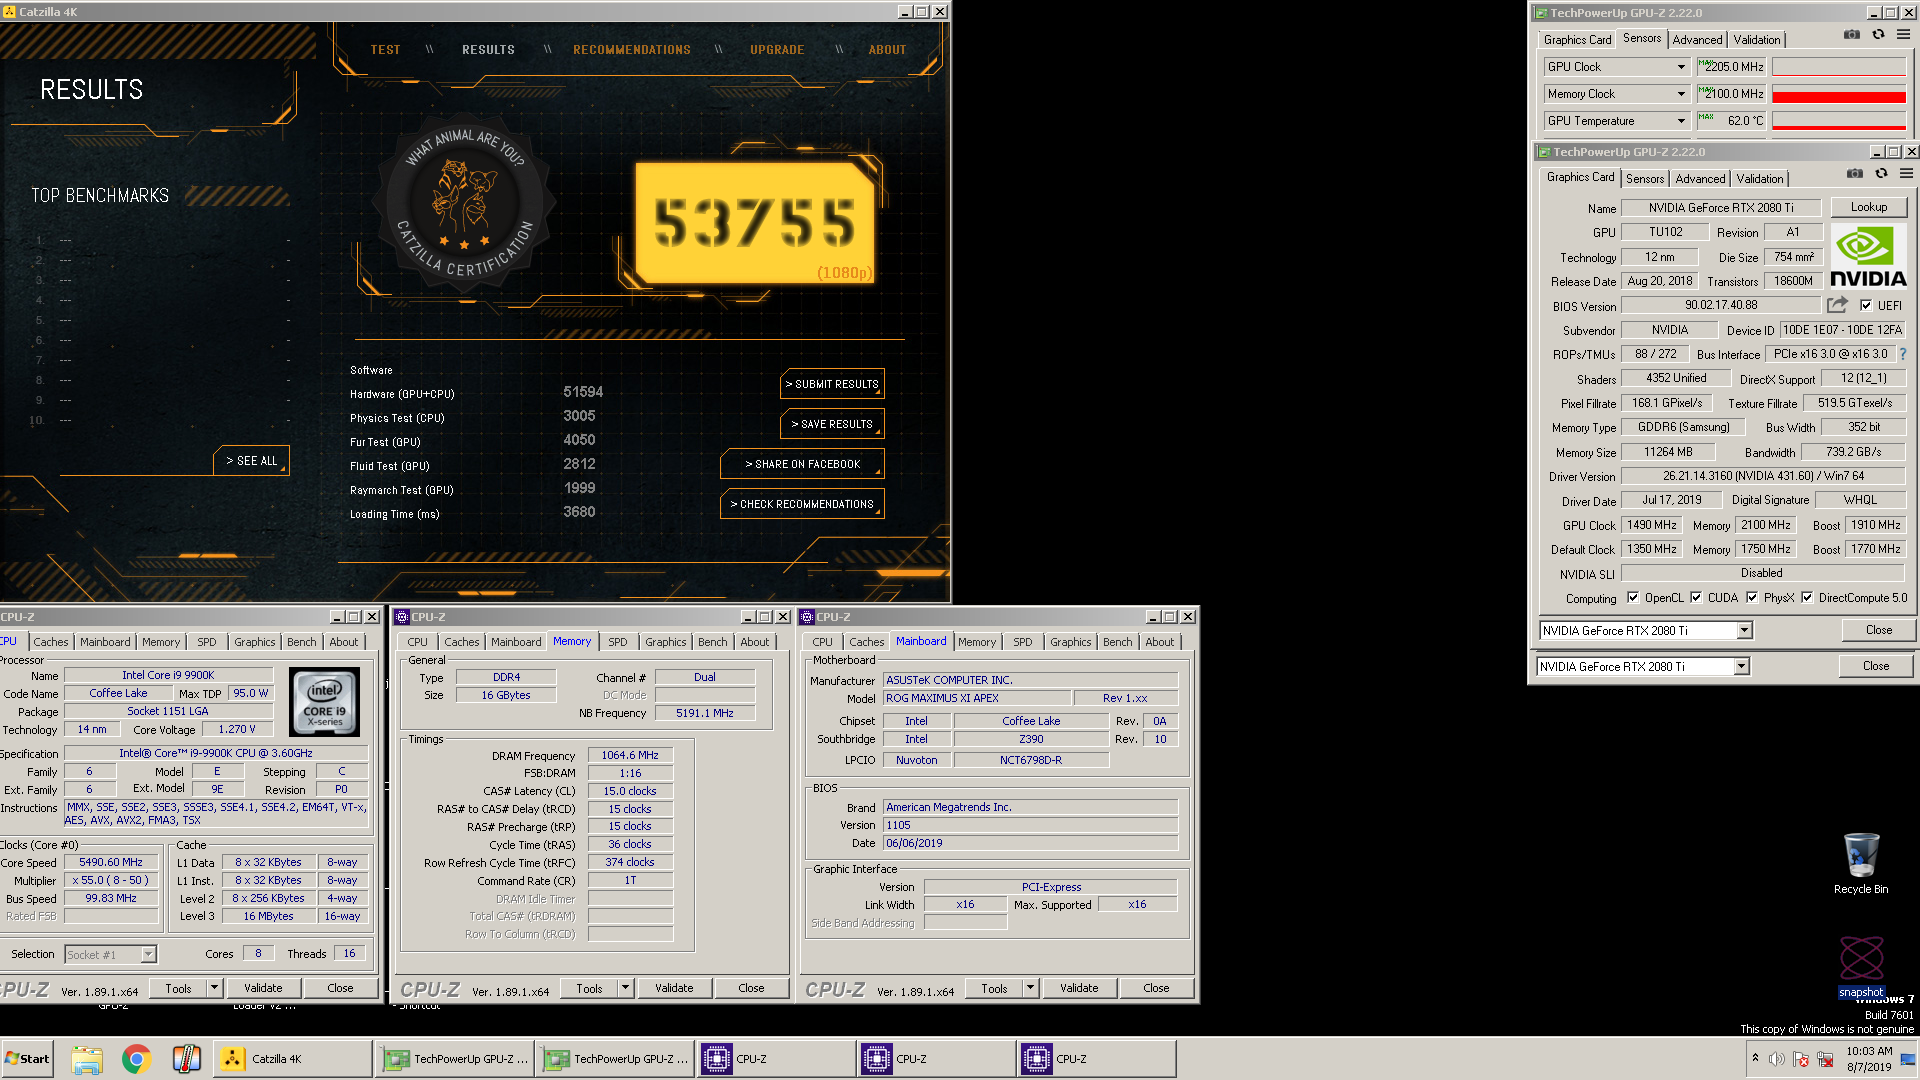The height and width of the screenshot is (1080, 1920).
Task: Click refresh icon in lower GPU-Z Graphics Card window
Action: click(1881, 173)
